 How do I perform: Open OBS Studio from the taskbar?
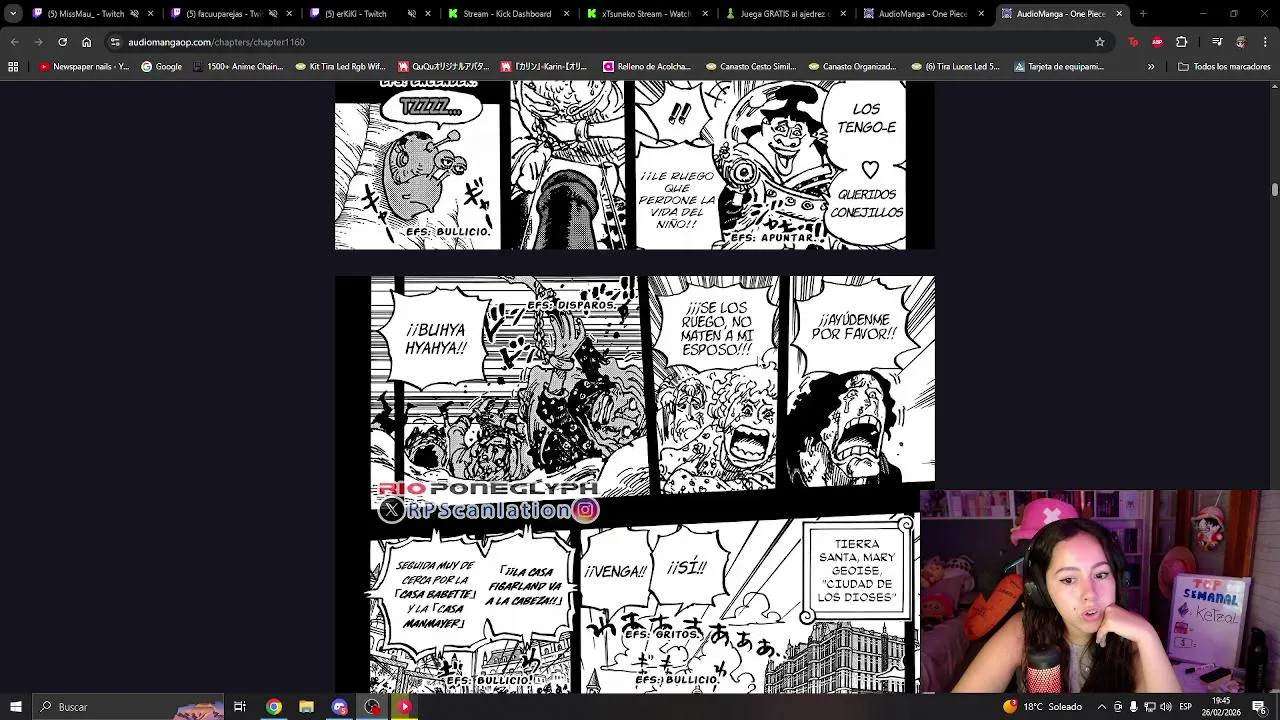click(372, 707)
